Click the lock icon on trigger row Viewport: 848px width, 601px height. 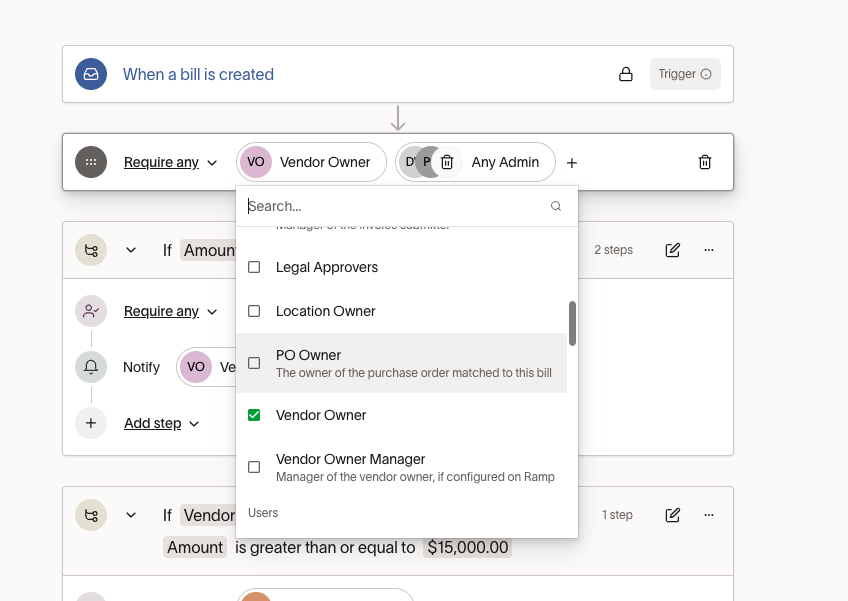coord(626,74)
